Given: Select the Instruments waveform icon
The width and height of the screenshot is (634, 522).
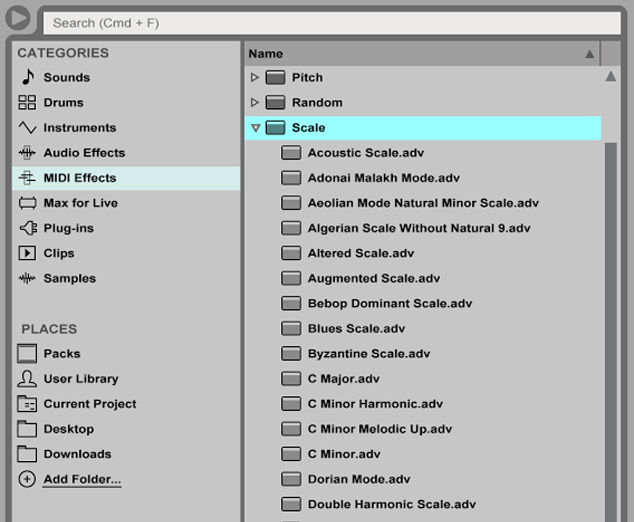Looking at the screenshot, I should (x=27, y=128).
